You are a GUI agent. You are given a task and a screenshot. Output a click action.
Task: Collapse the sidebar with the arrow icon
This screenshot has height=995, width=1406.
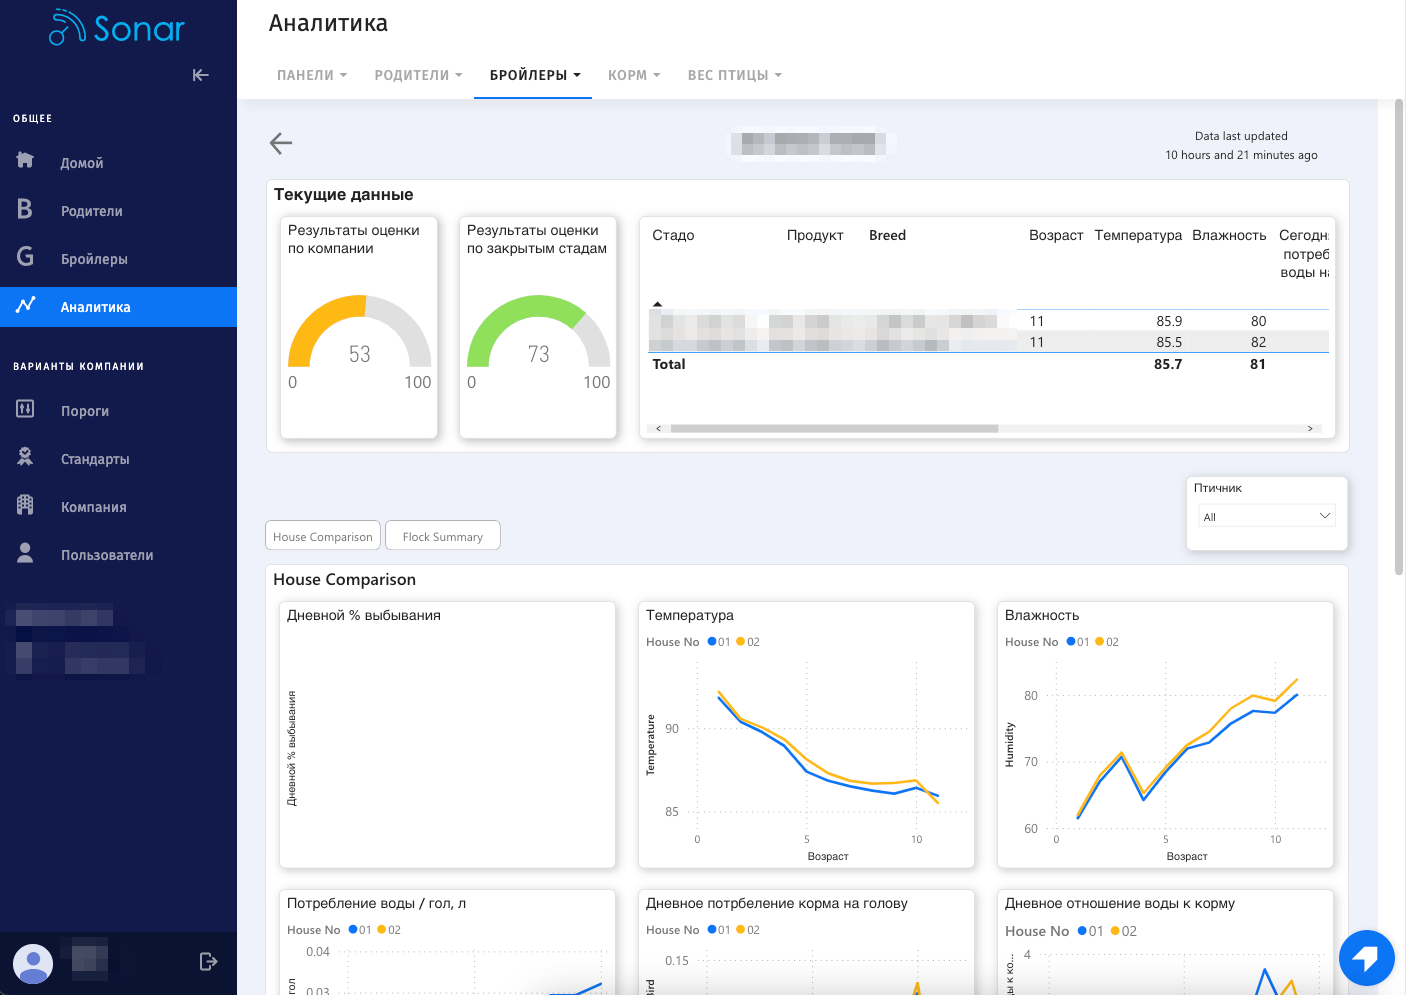point(200,75)
